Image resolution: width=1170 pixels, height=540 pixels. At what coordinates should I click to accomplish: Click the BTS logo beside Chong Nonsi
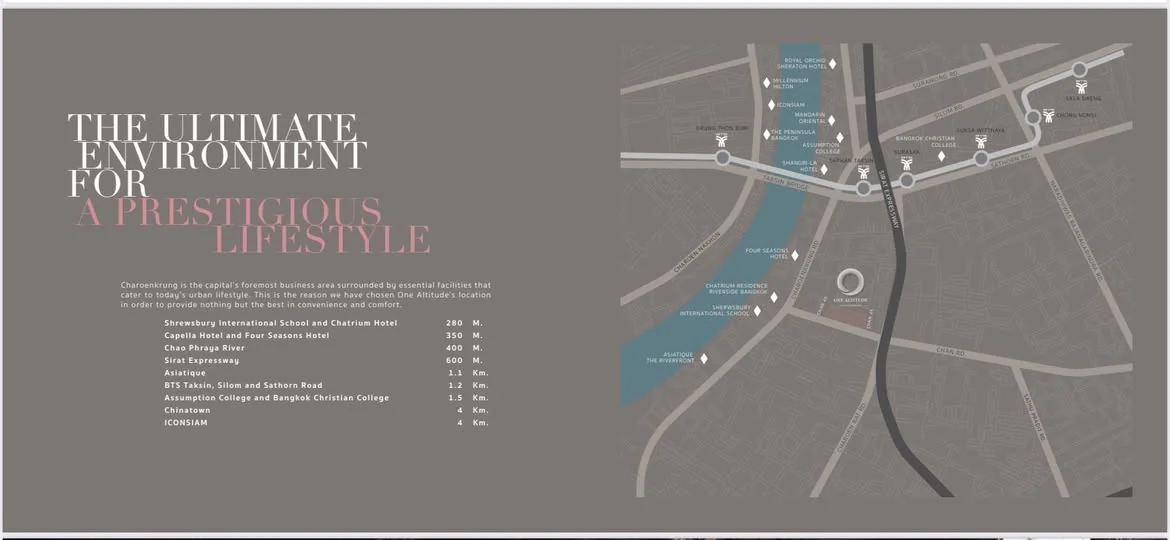point(1048,115)
